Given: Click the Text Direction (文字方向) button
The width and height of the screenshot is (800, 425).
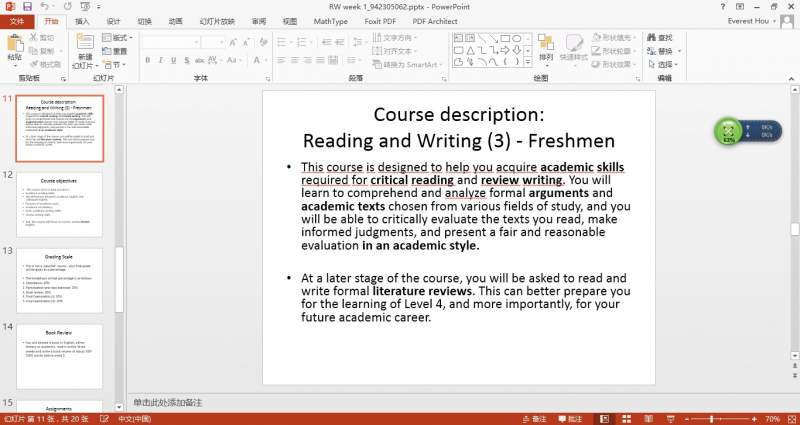Looking at the screenshot, I should pos(395,37).
